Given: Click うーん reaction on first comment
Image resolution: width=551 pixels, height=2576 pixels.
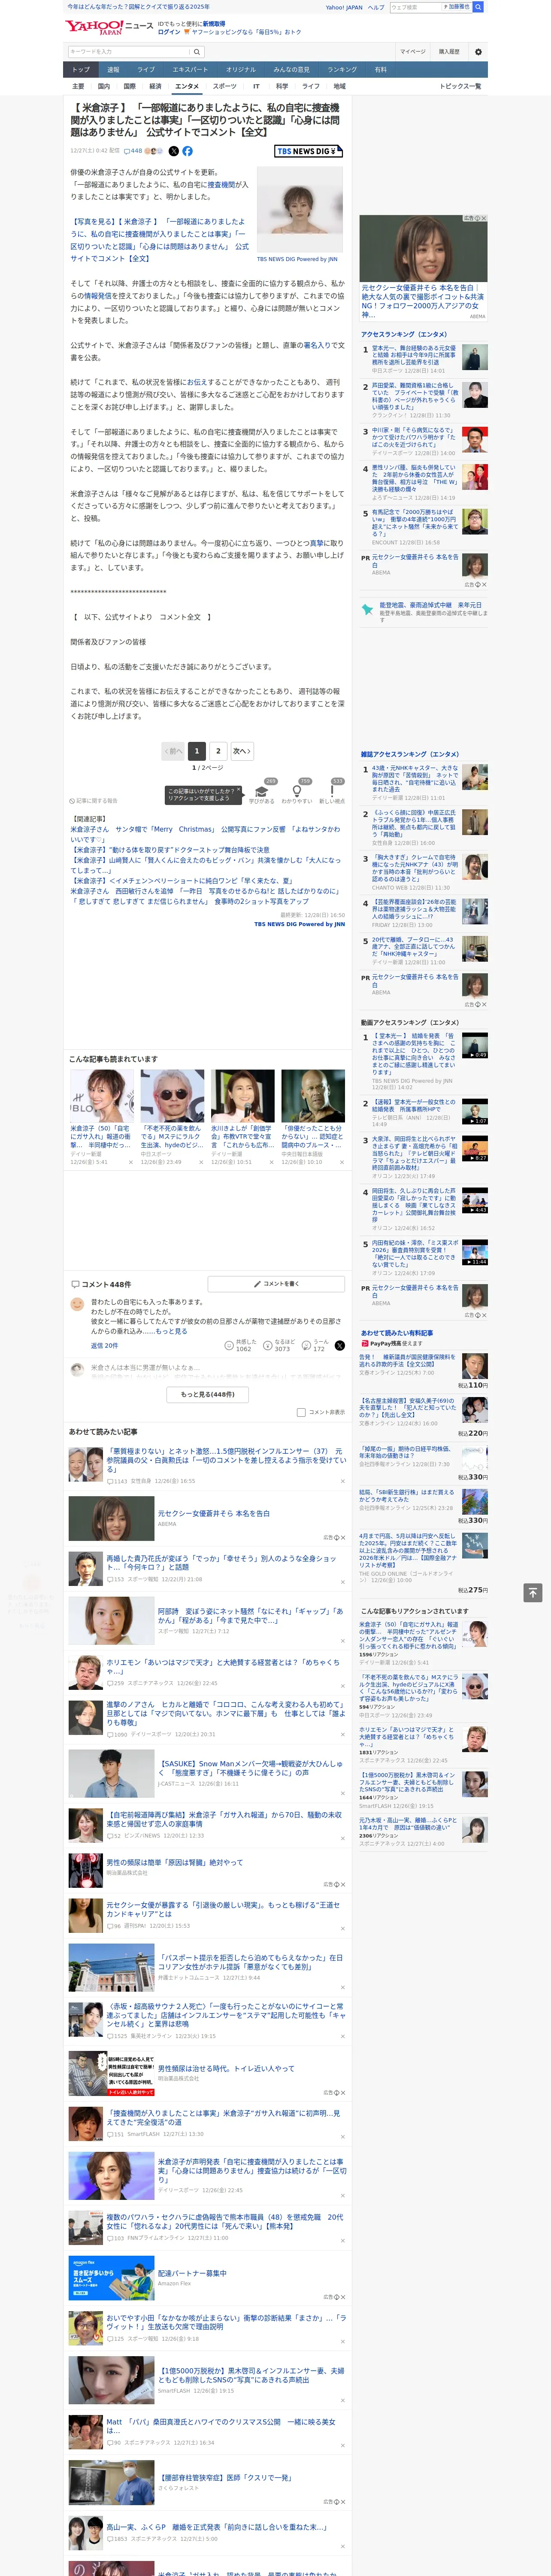Looking at the screenshot, I should [316, 1345].
